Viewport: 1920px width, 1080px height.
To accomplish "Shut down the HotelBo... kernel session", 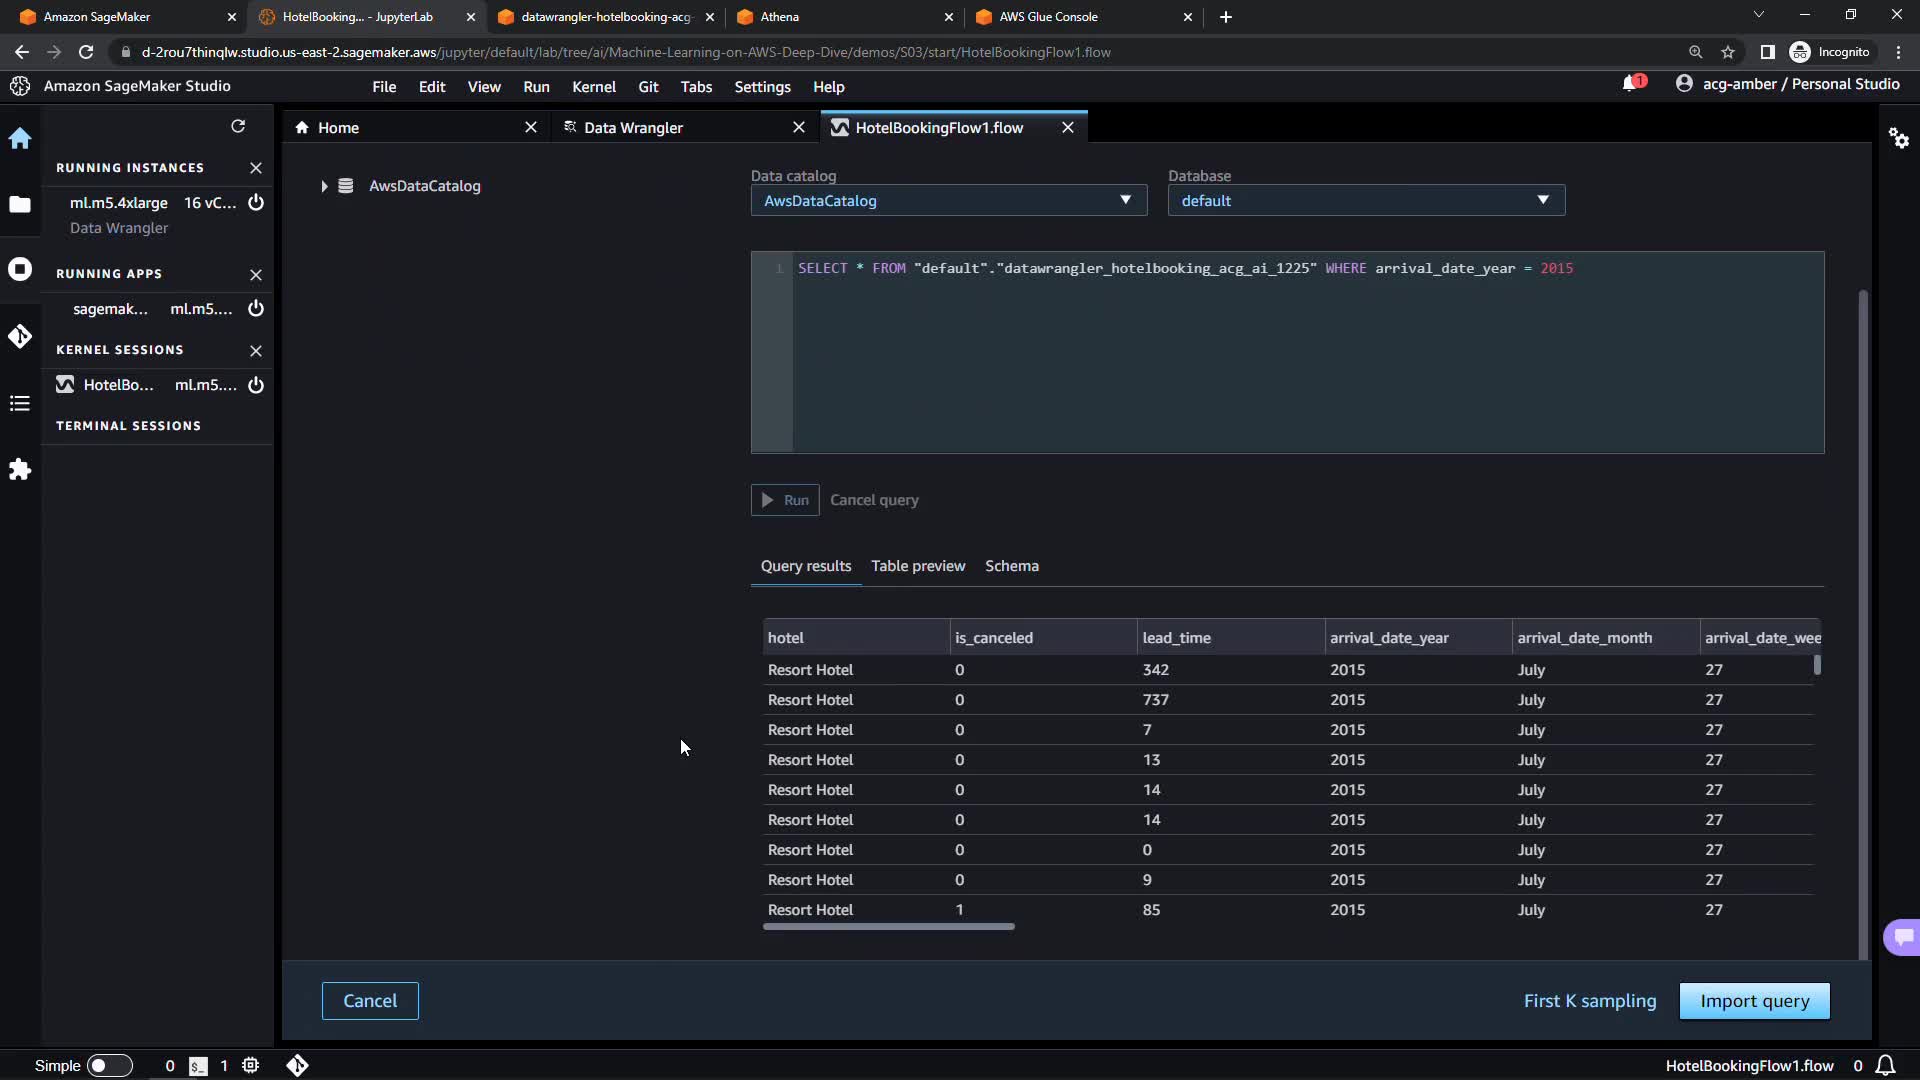I will click(256, 385).
